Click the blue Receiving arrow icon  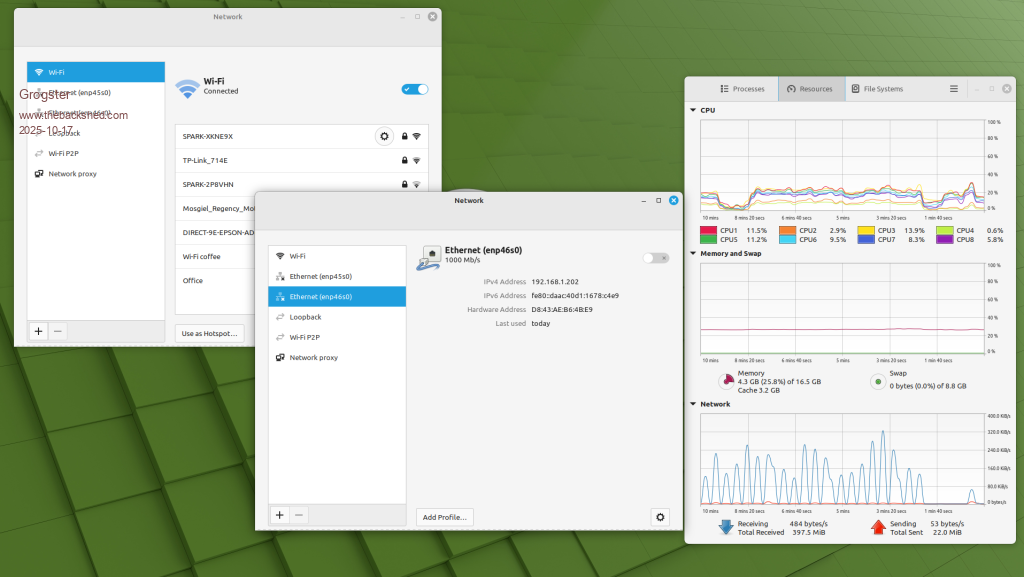[725, 527]
